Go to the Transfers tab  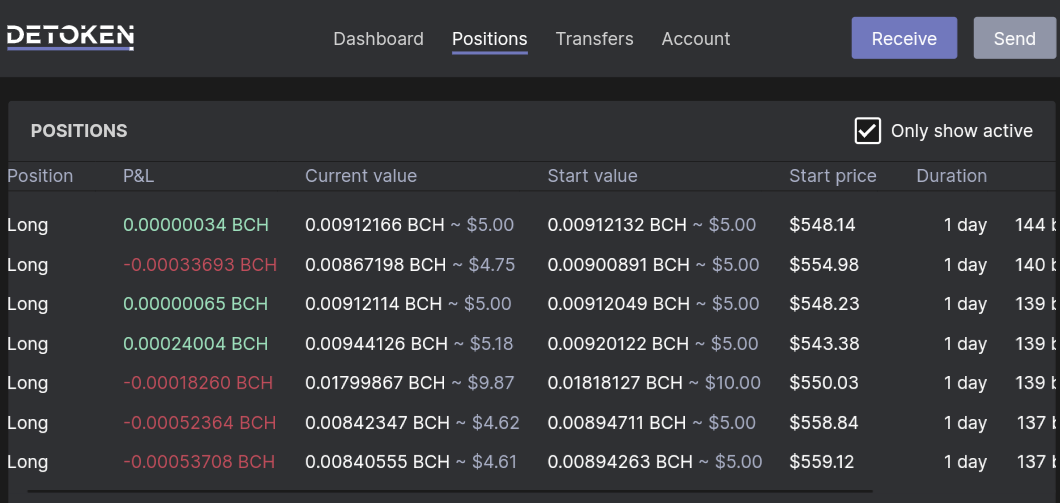coord(594,39)
